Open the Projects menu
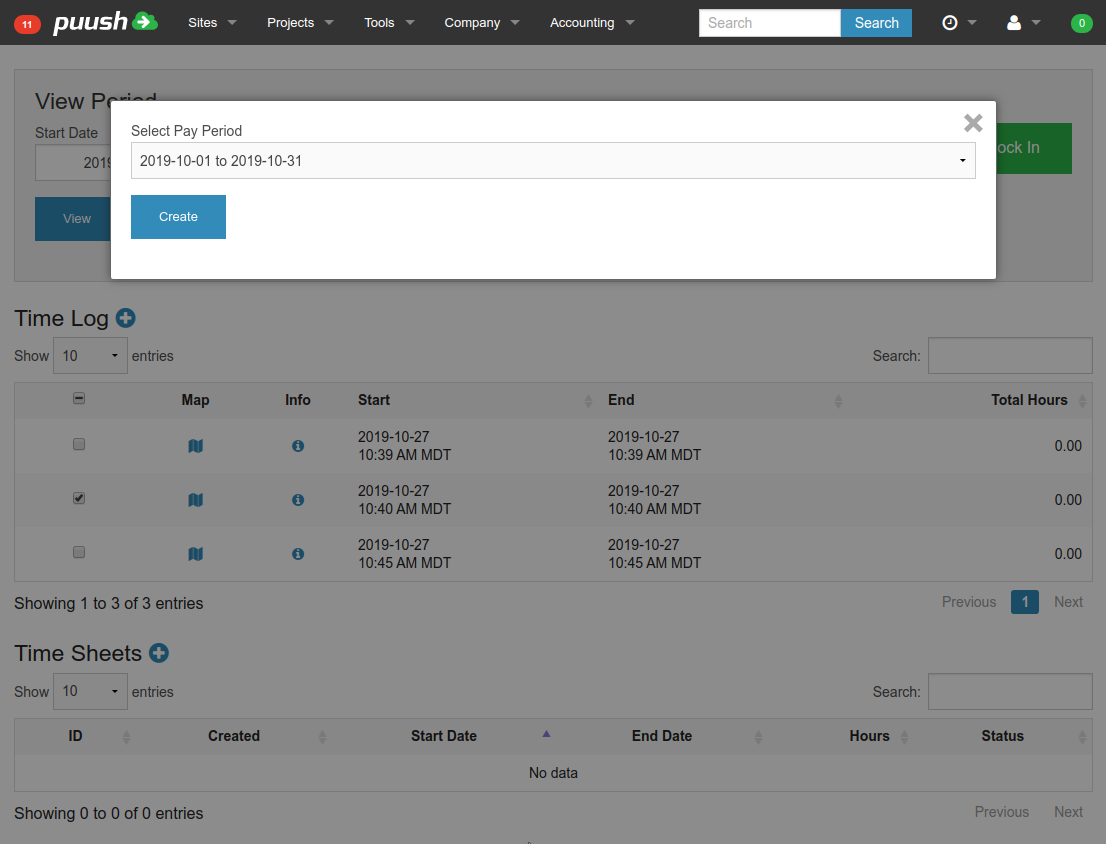The width and height of the screenshot is (1106, 844). (x=300, y=23)
